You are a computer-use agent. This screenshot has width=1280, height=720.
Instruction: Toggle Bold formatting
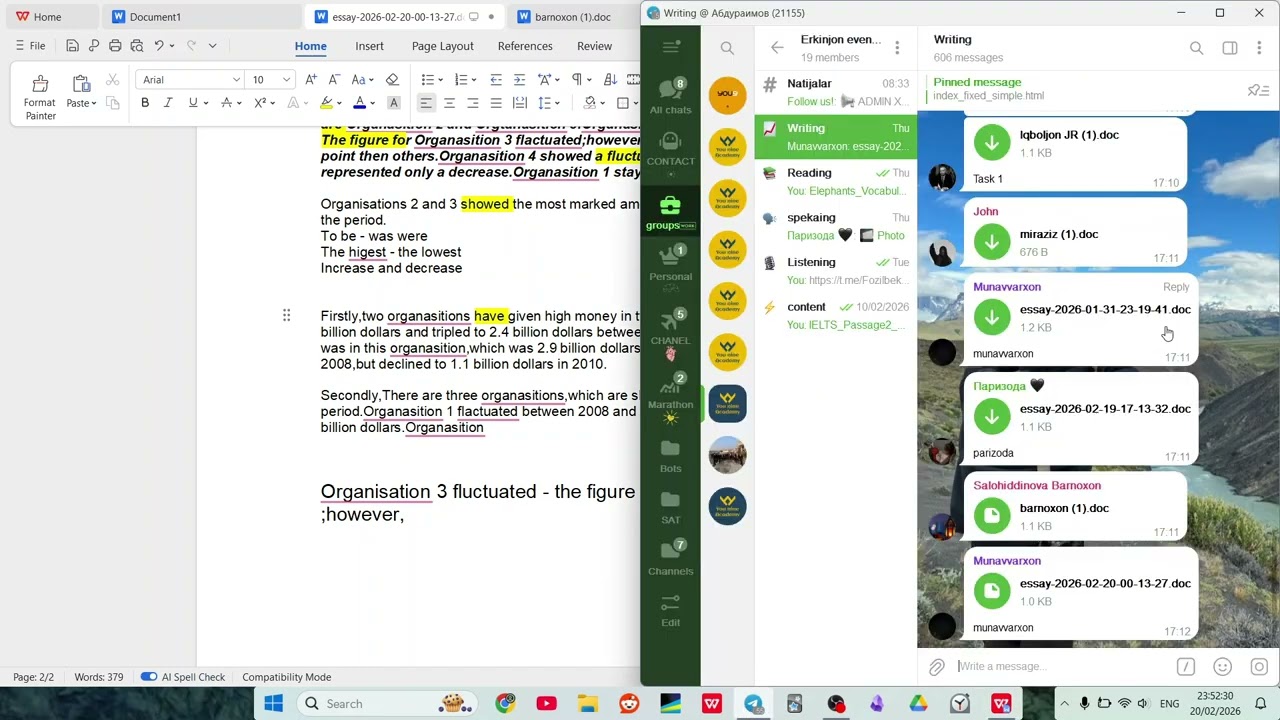click(x=145, y=102)
